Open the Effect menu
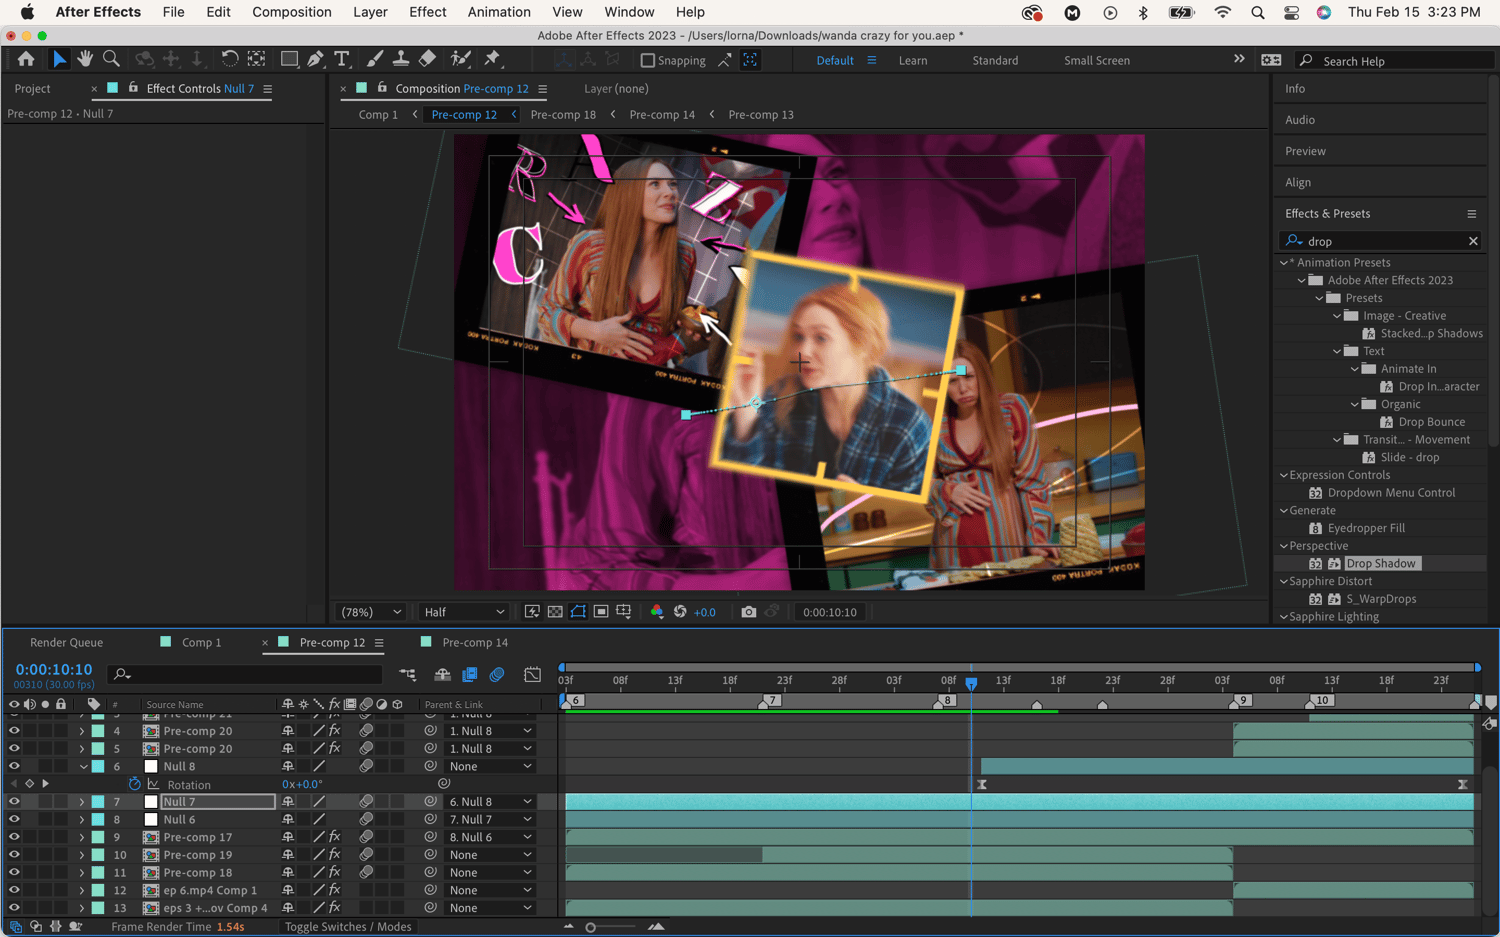This screenshot has width=1500, height=937. [x=428, y=12]
